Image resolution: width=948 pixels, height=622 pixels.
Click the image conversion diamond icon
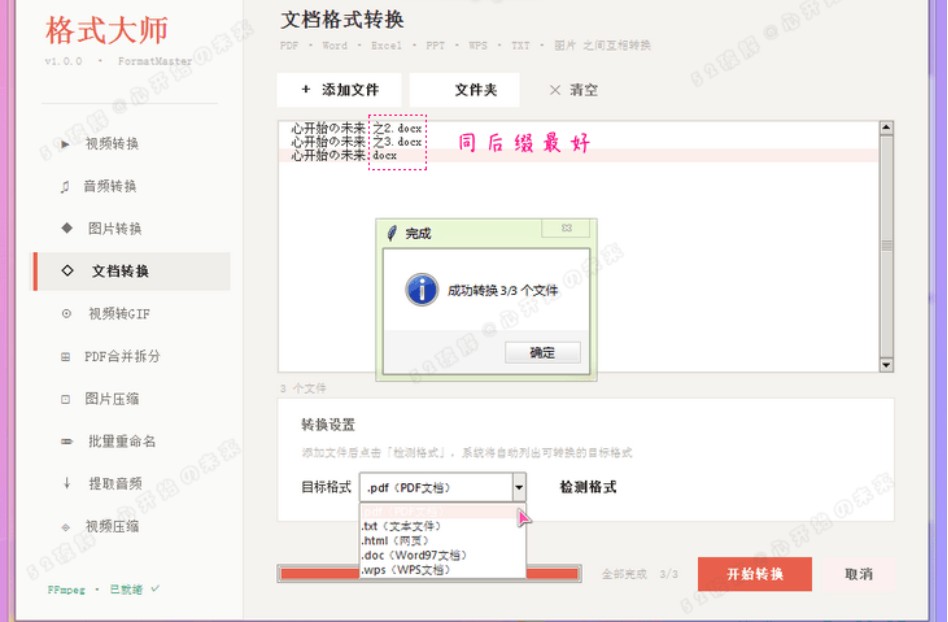click(67, 228)
